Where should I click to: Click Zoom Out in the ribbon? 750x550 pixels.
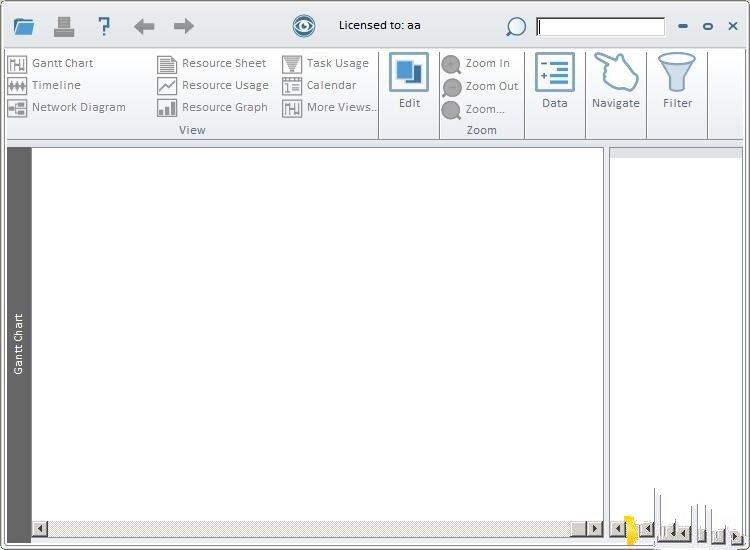[480, 86]
